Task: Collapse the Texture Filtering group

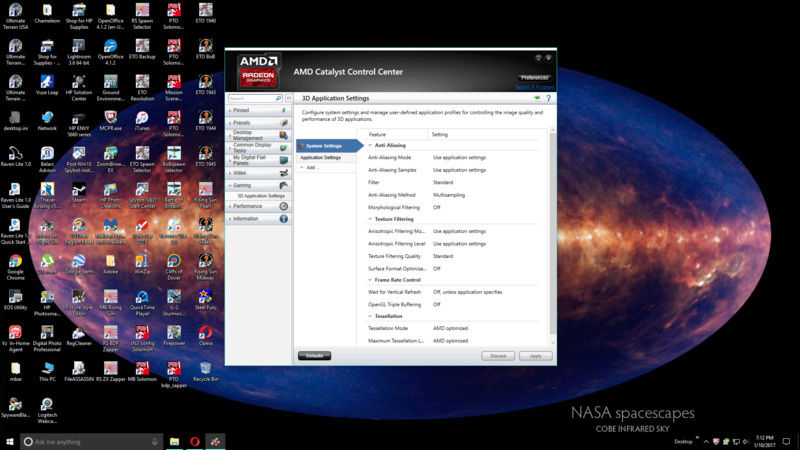Action: tap(370, 219)
